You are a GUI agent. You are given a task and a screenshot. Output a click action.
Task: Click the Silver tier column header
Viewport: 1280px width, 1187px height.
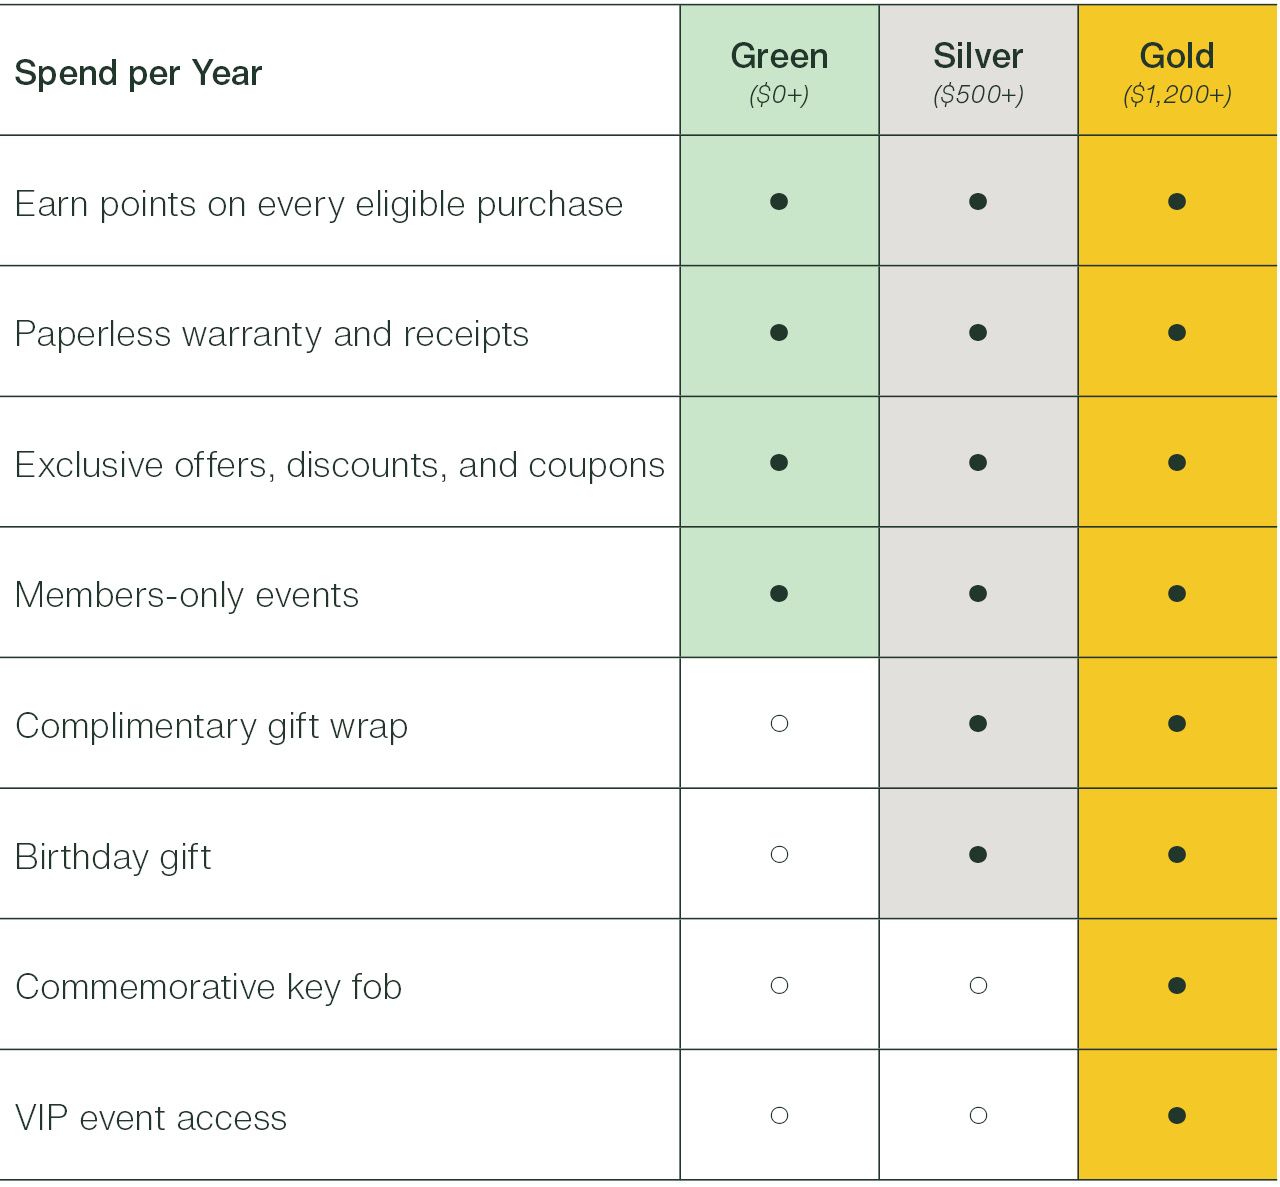click(x=978, y=71)
